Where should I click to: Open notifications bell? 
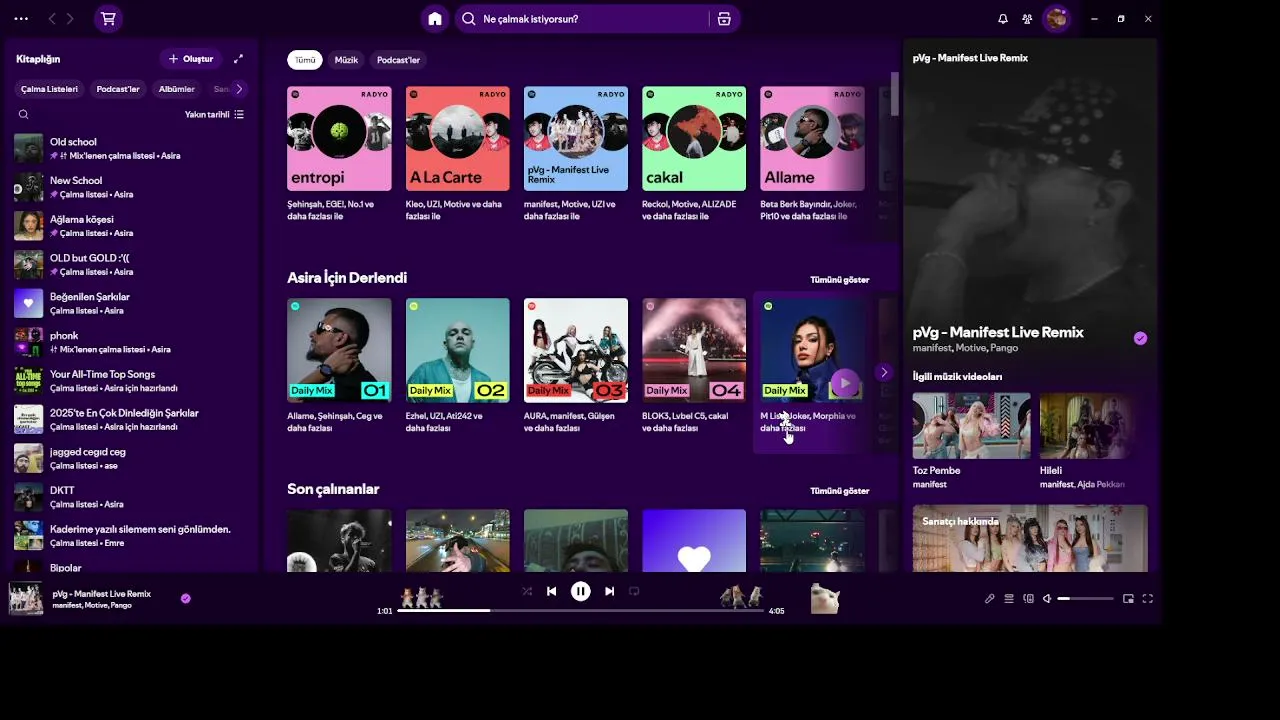[x=1003, y=19]
